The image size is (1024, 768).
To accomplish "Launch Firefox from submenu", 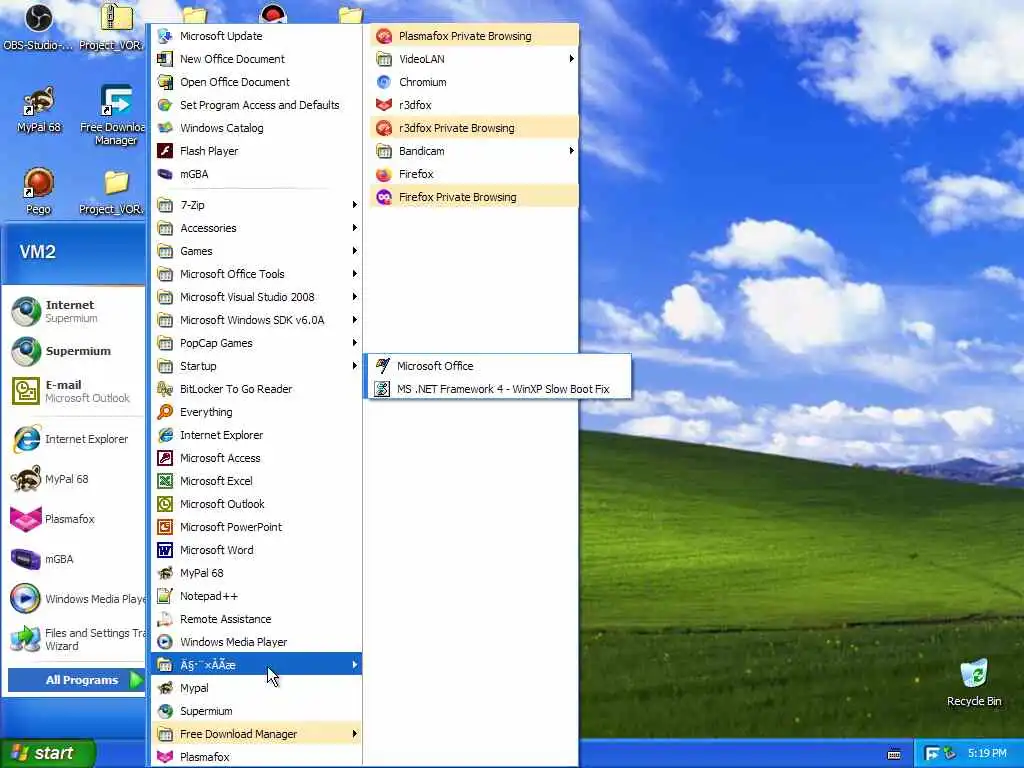I will (474, 174).
